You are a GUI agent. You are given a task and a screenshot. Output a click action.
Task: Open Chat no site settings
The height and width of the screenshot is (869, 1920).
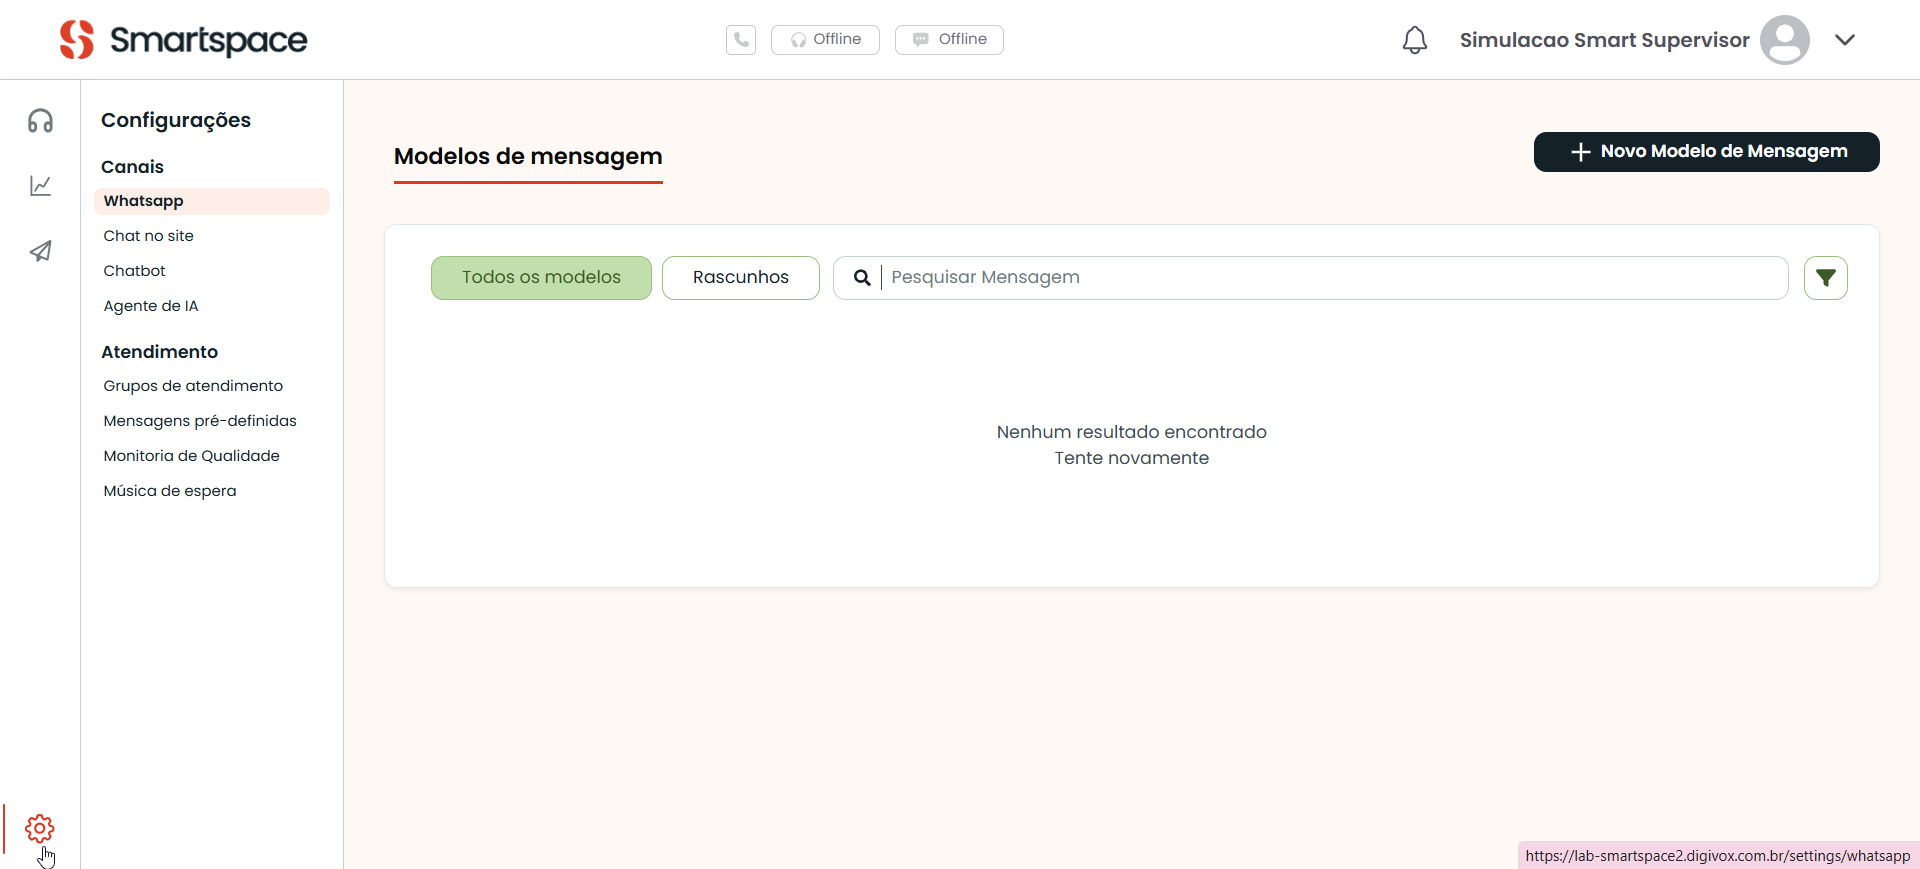149,236
